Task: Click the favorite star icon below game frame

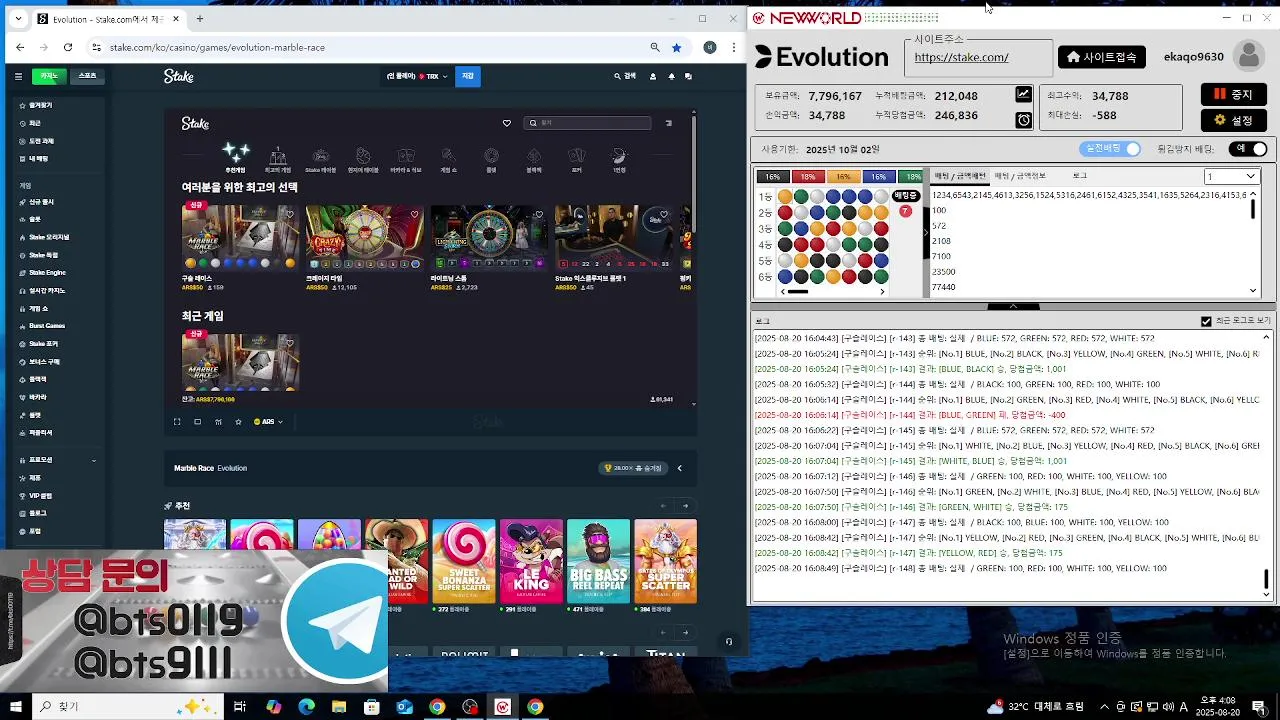Action: click(238, 422)
